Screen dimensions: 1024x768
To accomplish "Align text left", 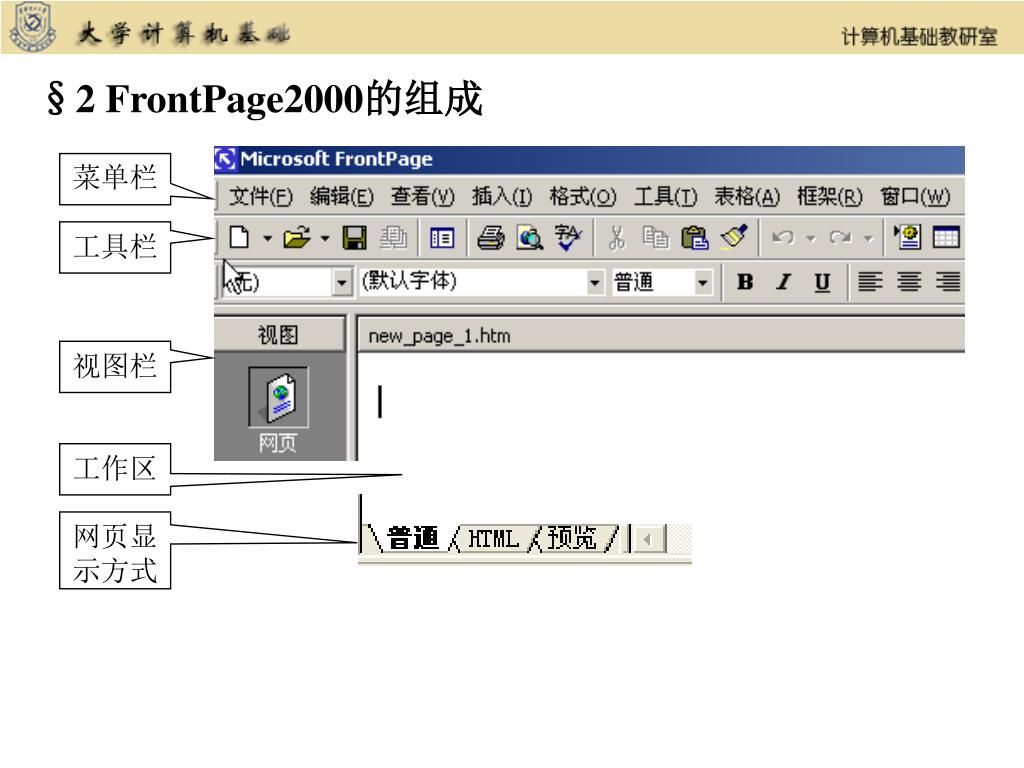I will pos(870,282).
